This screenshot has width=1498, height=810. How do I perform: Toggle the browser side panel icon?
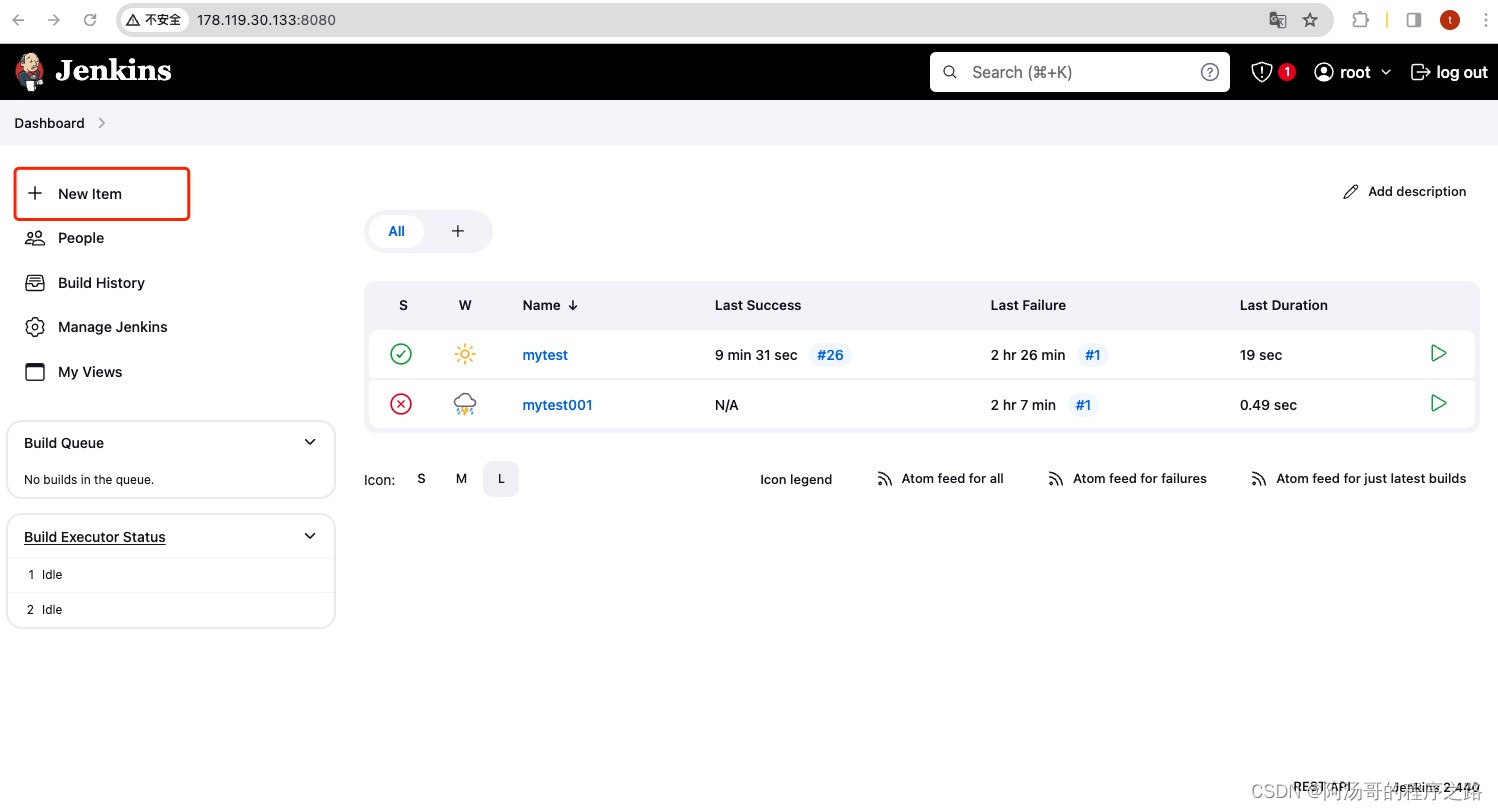1414,20
